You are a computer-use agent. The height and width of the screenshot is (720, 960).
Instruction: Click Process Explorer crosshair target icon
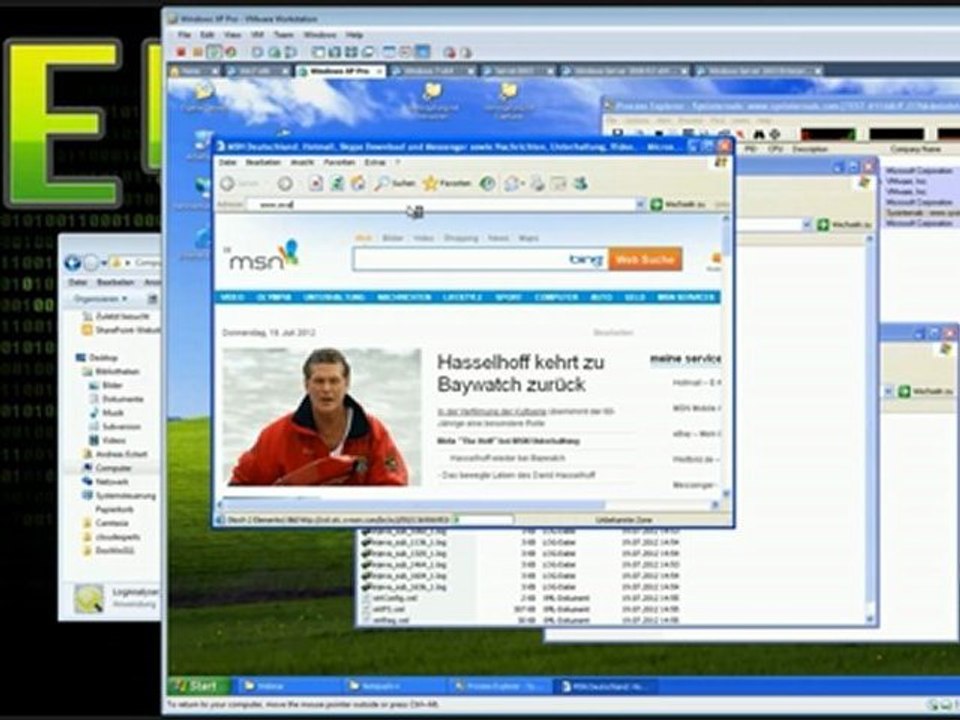click(x=775, y=133)
